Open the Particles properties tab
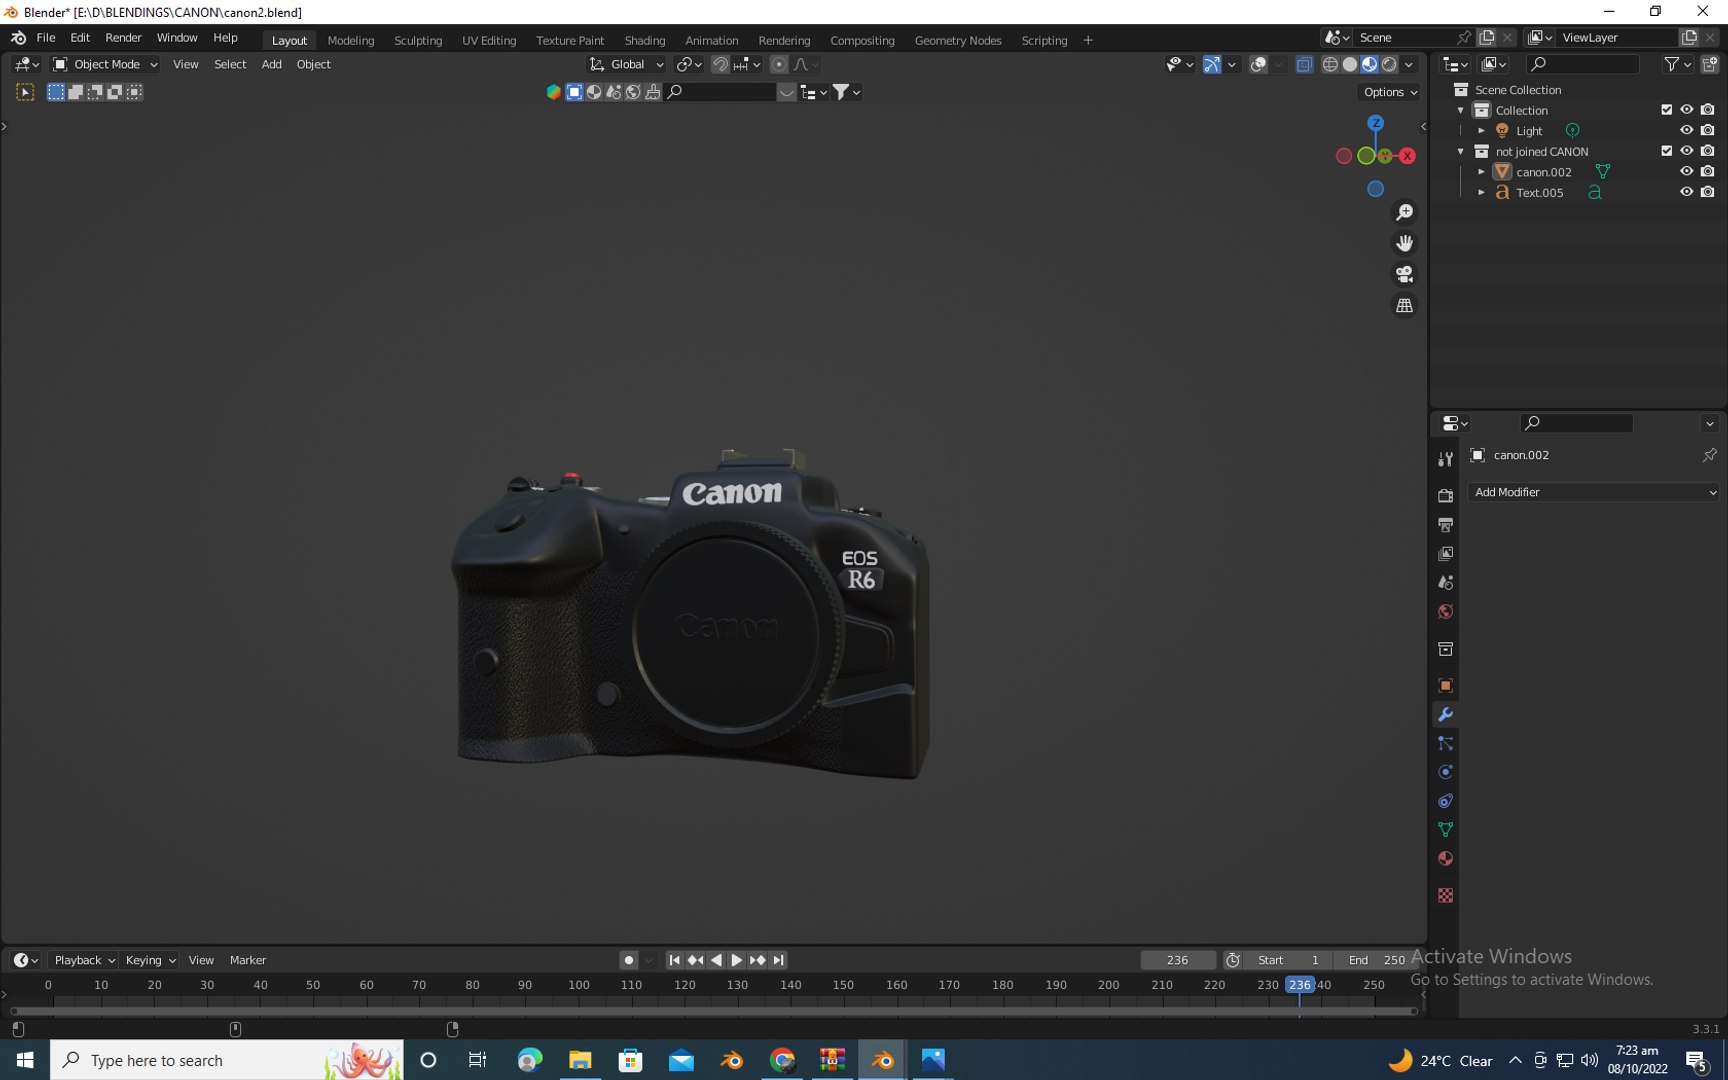This screenshot has height=1080, width=1728. click(x=1445, y=743)
